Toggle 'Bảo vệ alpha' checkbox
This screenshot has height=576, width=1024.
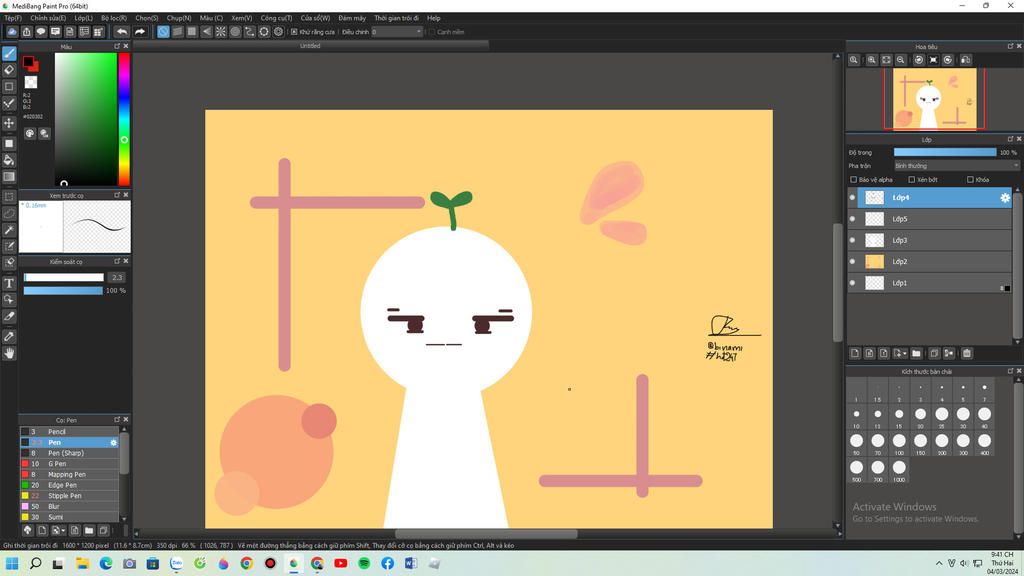tap(853, 180)
